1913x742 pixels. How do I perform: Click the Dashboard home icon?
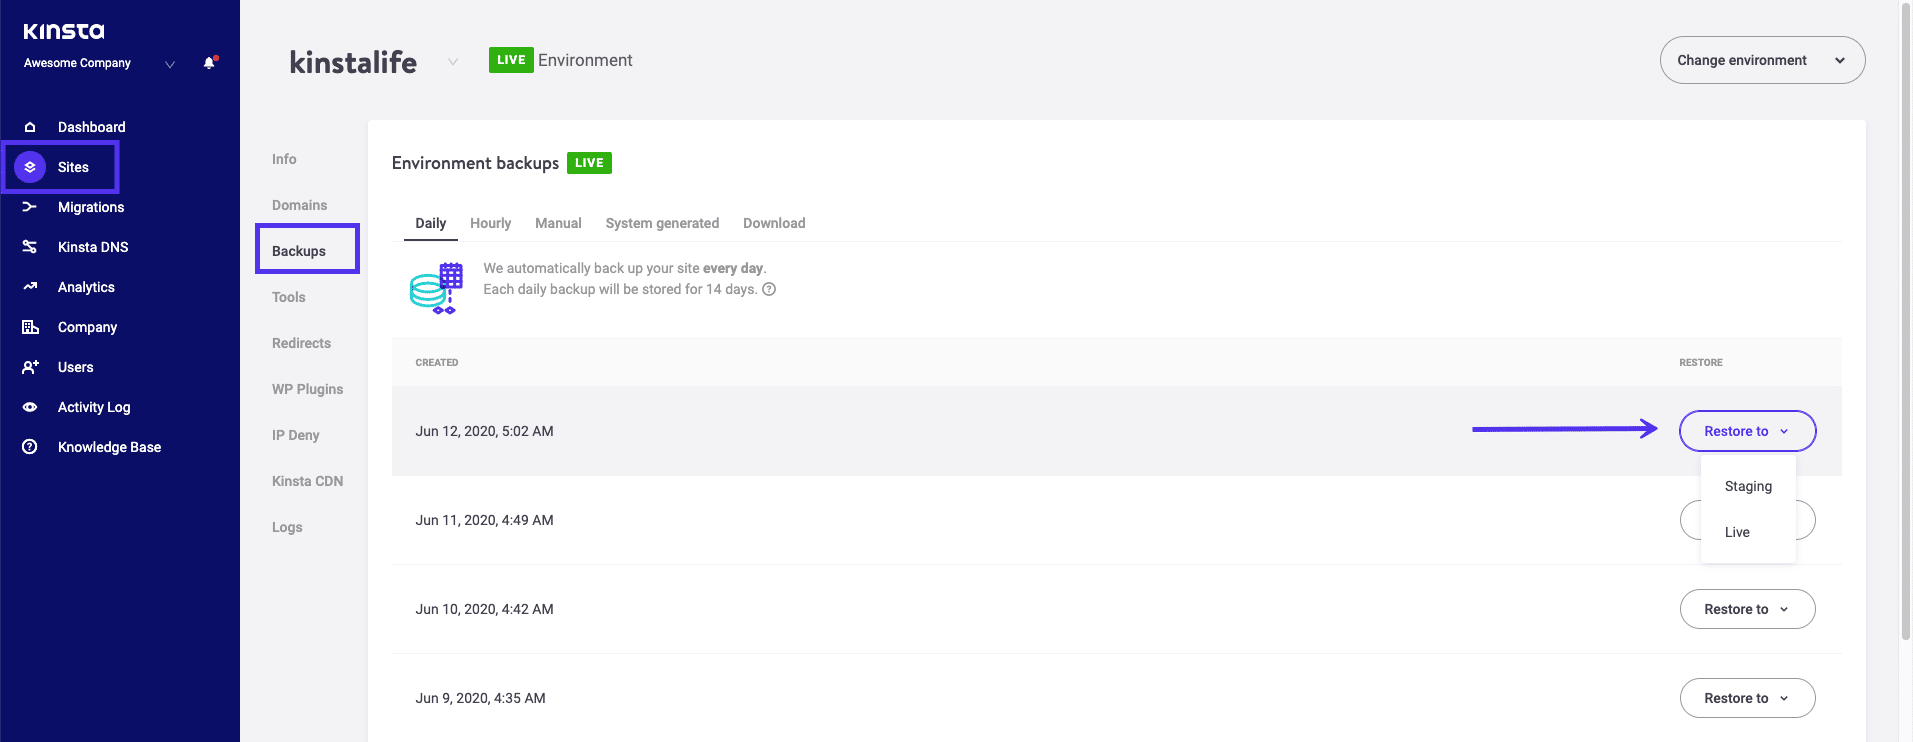click(30, 127)
